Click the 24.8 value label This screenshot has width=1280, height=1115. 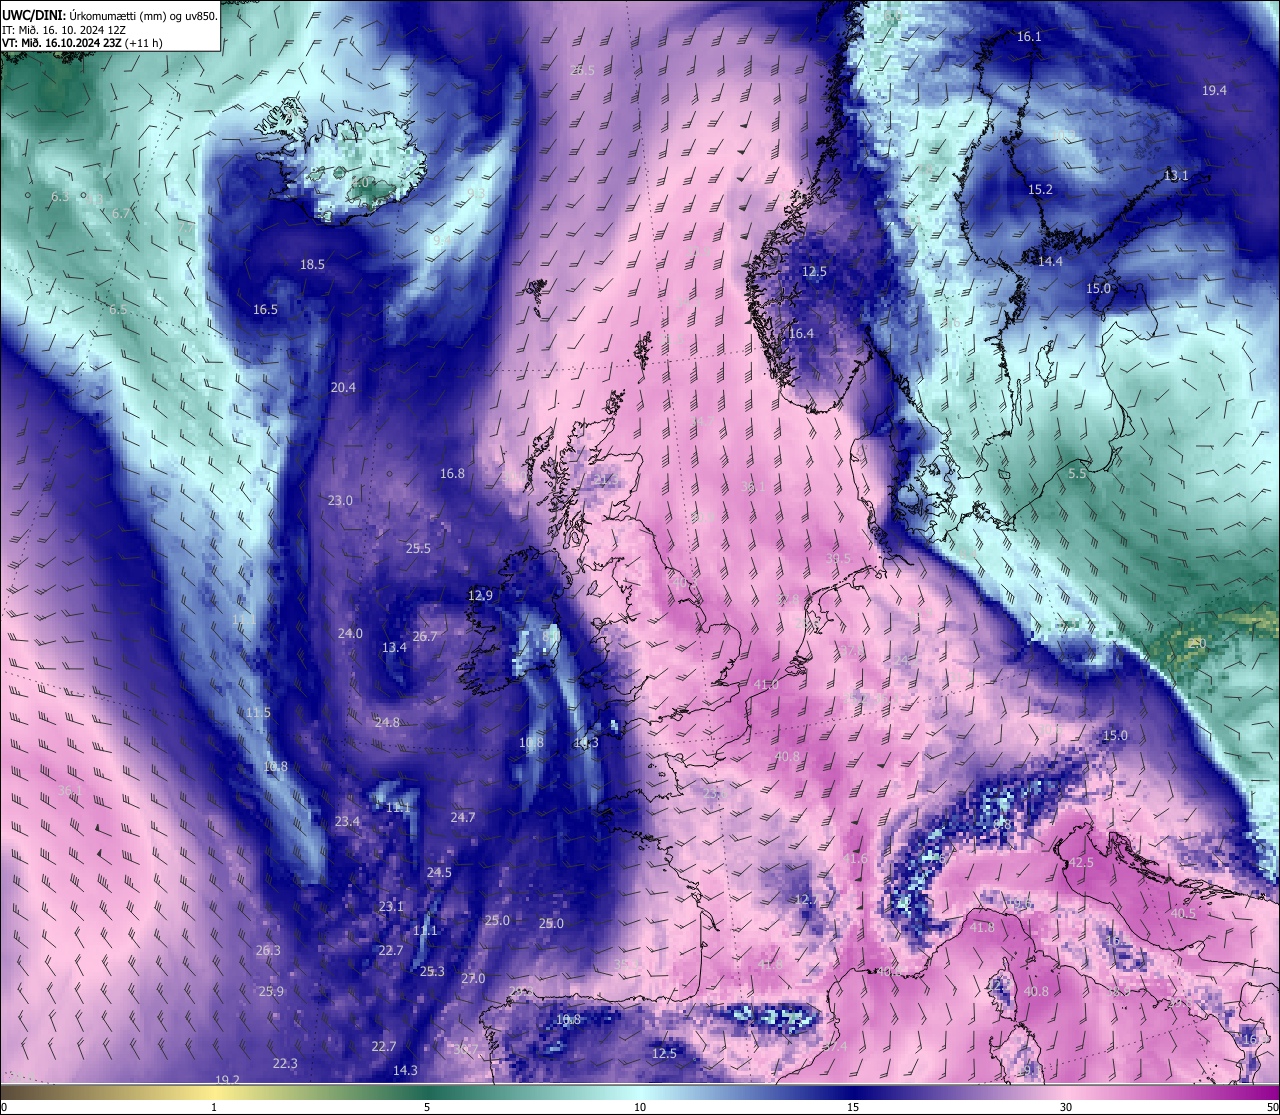pyautogui.click(x=387, y=723)
